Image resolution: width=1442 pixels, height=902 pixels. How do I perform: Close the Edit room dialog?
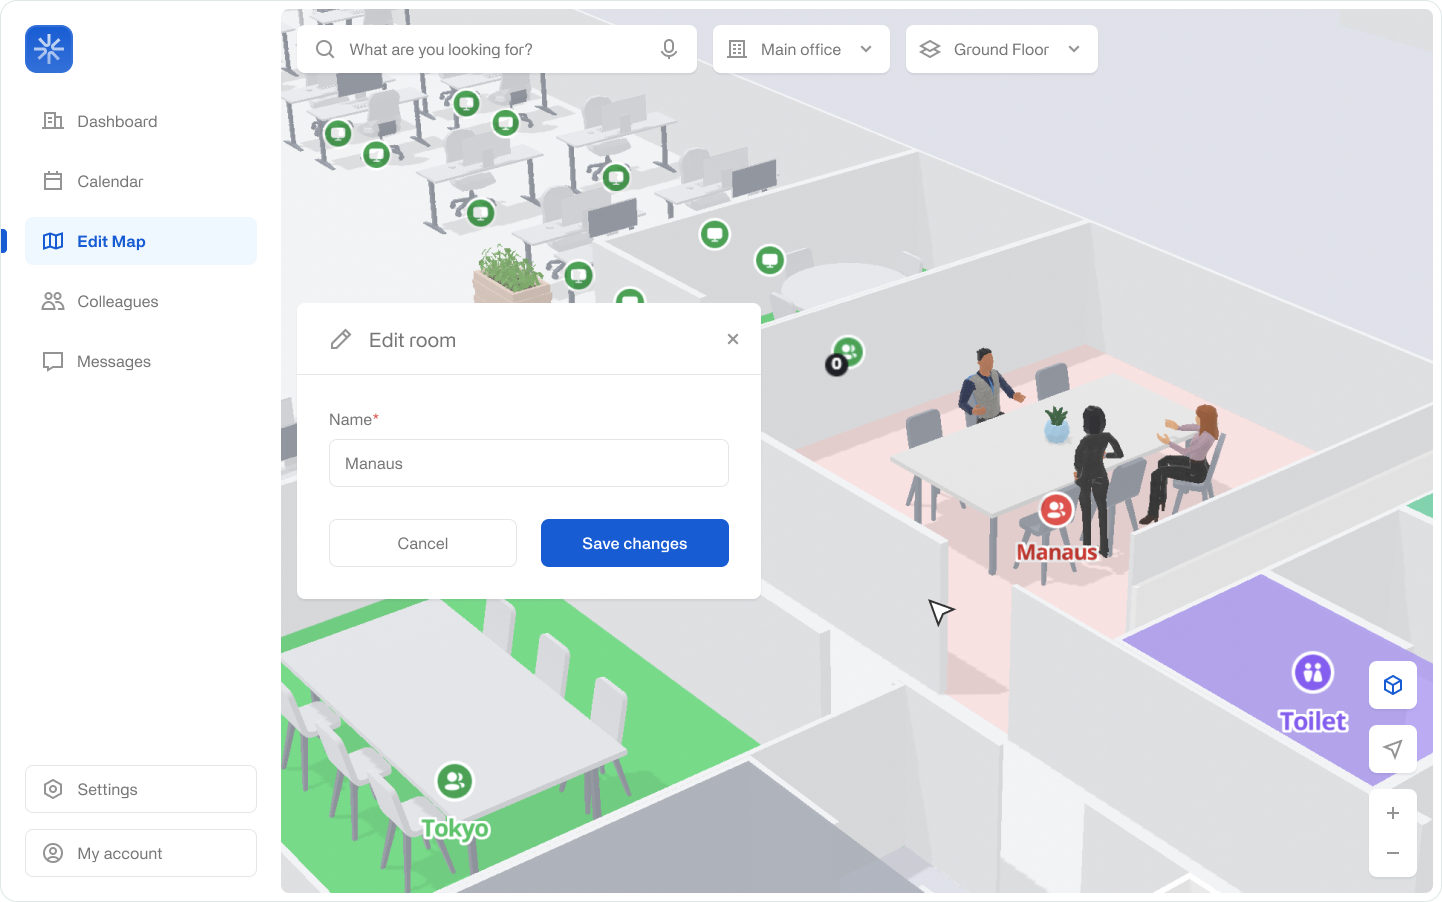[x=733, y=339]
